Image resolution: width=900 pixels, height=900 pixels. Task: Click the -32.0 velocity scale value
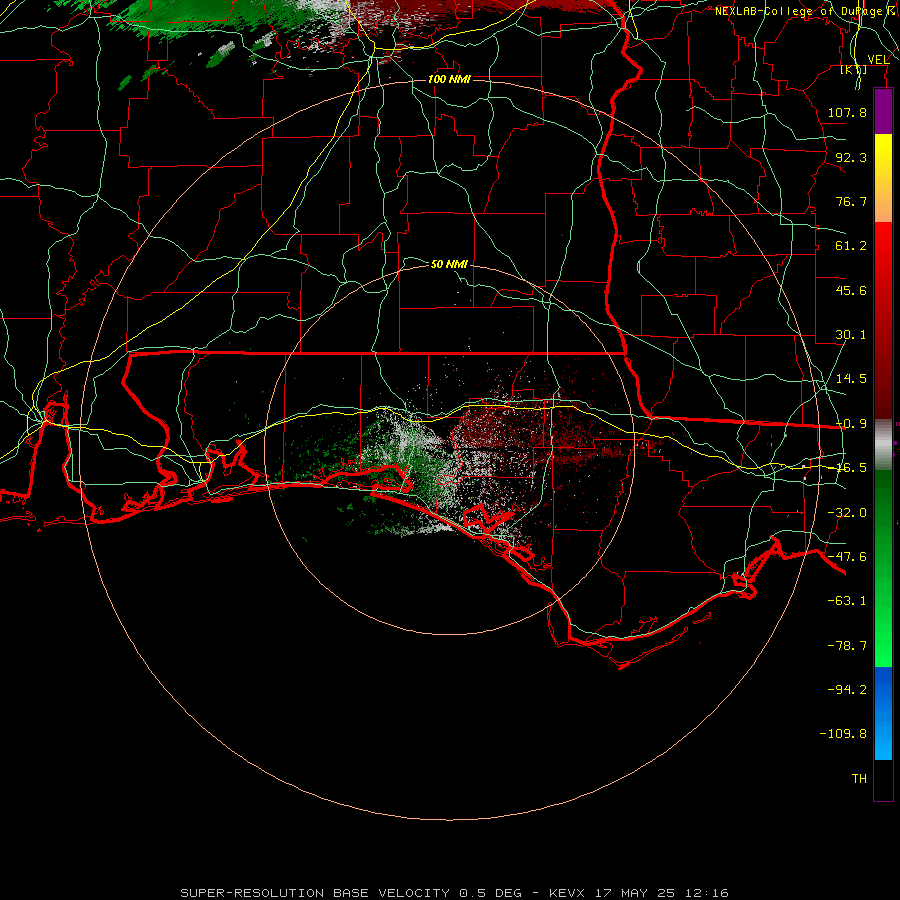click(847, 513)
